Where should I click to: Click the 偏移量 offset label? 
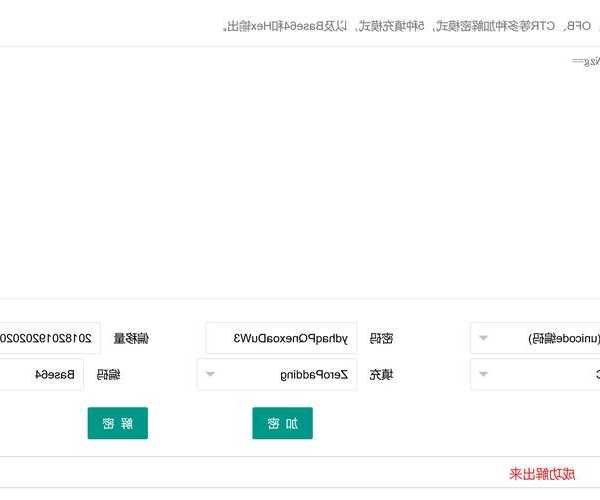click(x=131, y=339)
